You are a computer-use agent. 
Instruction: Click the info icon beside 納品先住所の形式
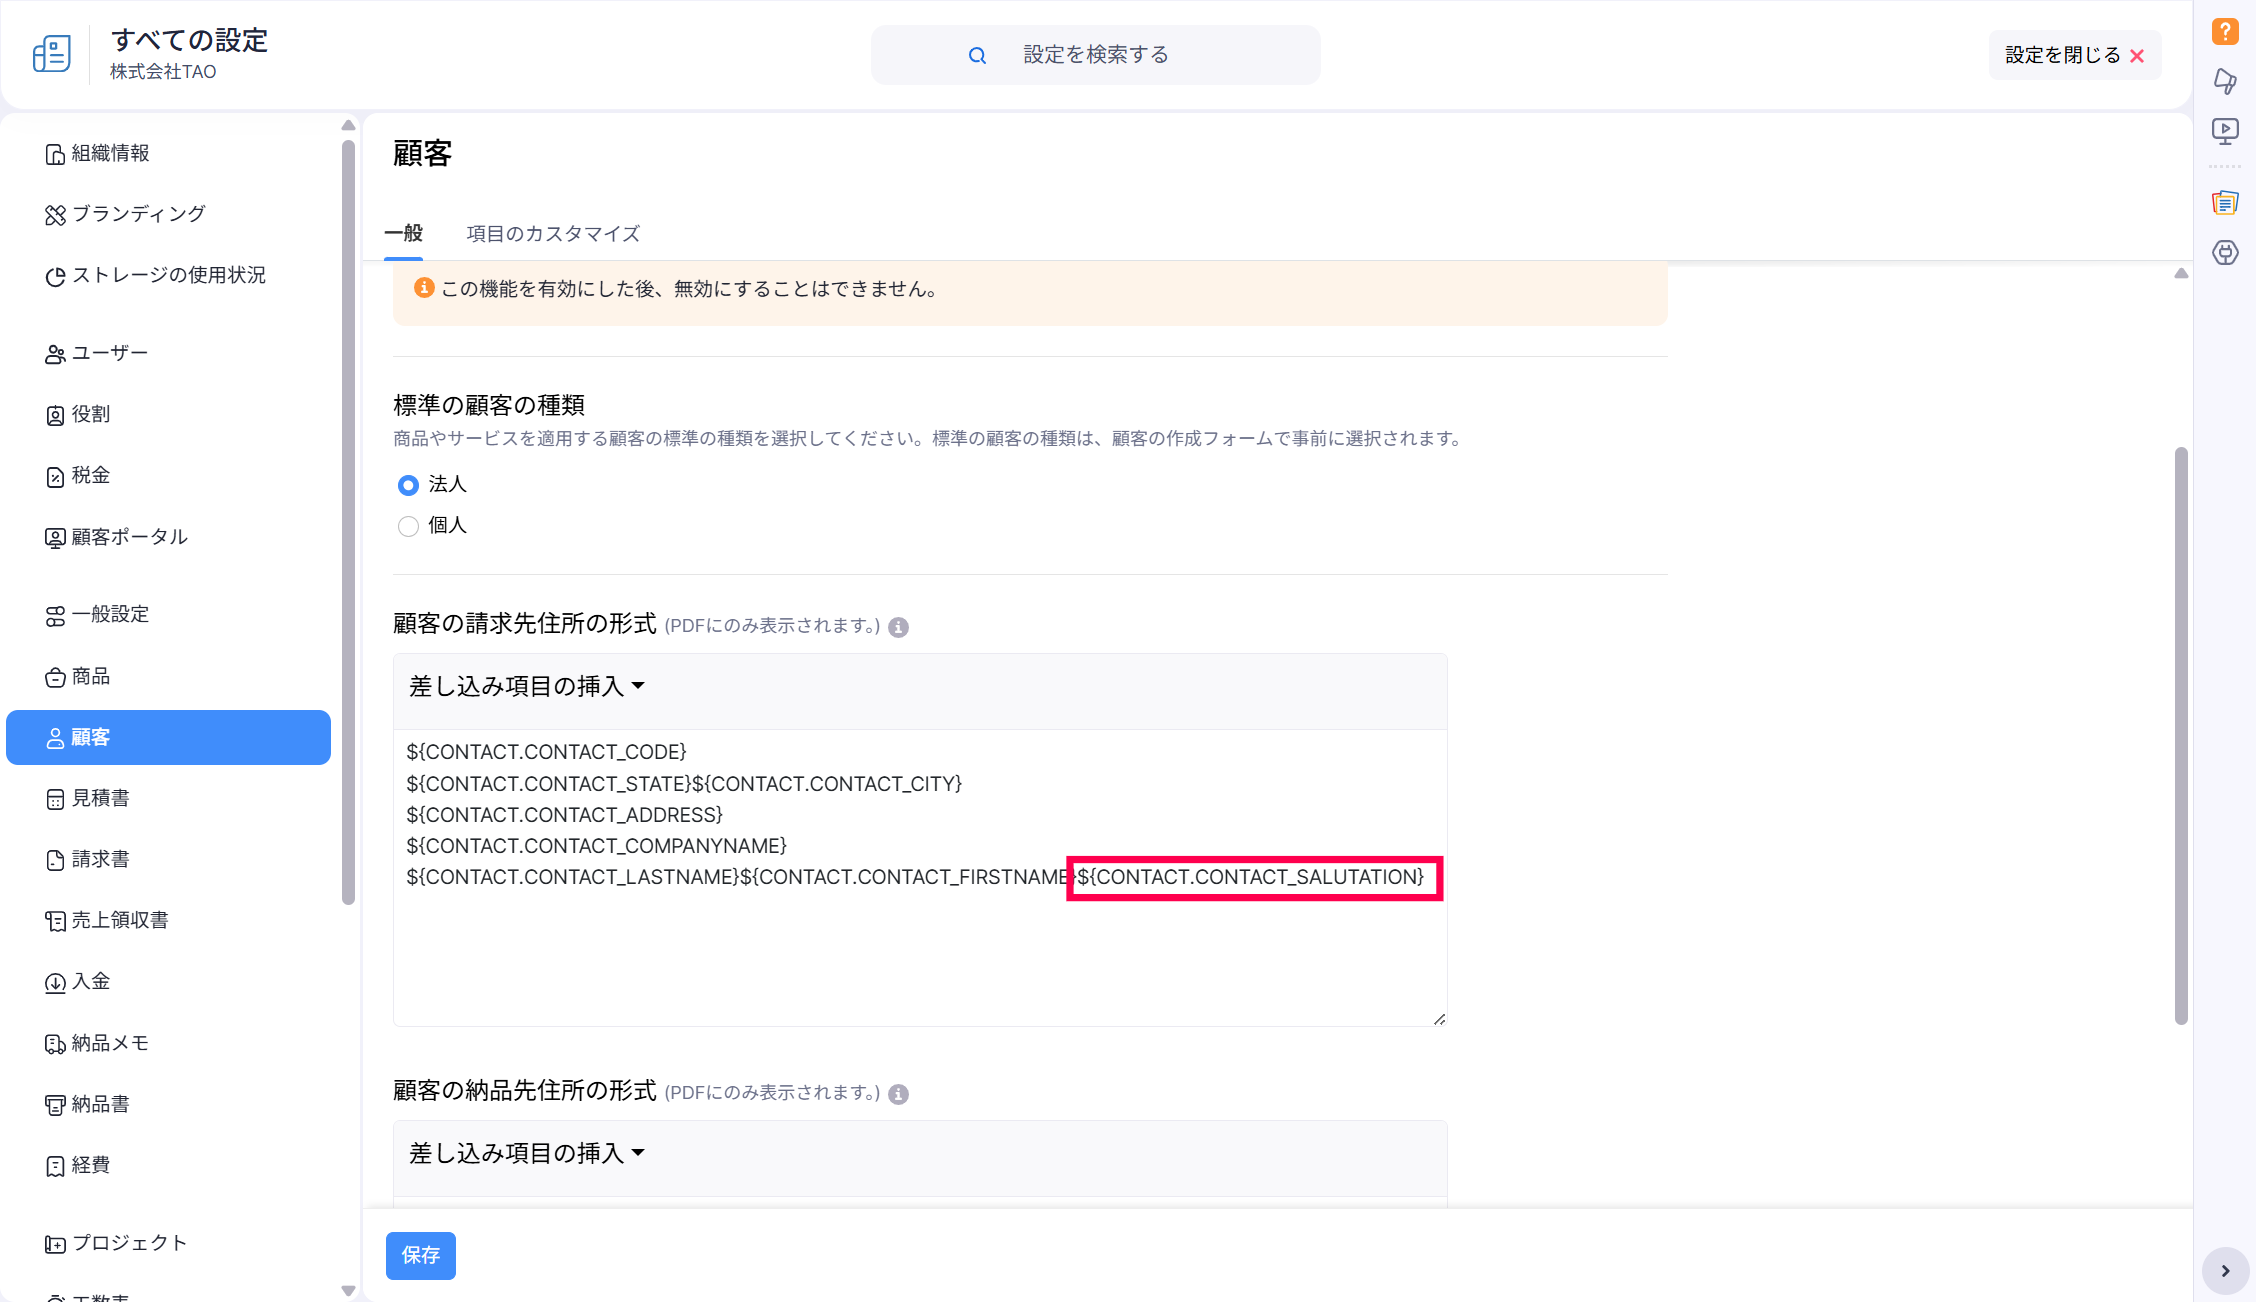pyautogui.click(x=898, y=1094)
